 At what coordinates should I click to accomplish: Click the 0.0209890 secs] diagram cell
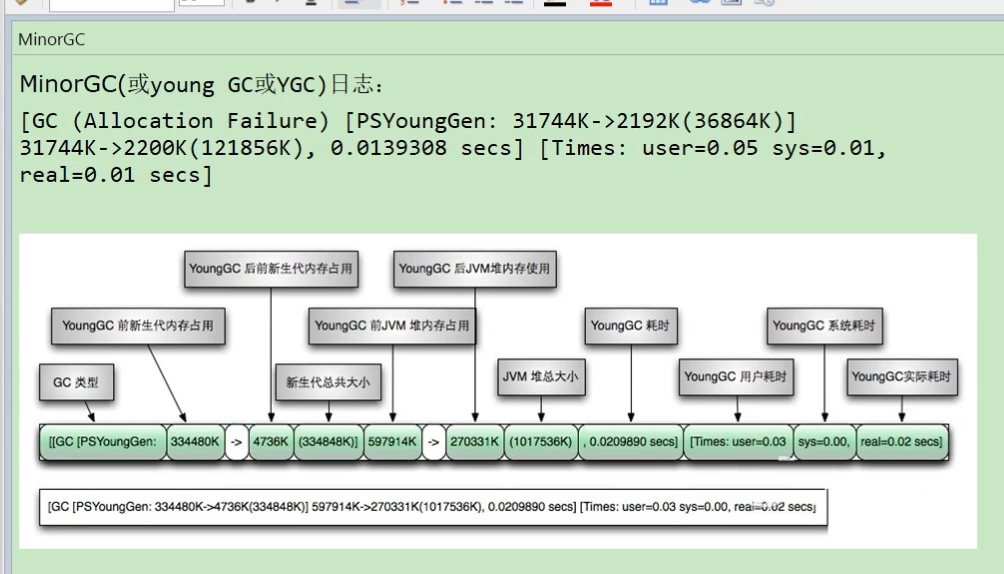(631, 442)
